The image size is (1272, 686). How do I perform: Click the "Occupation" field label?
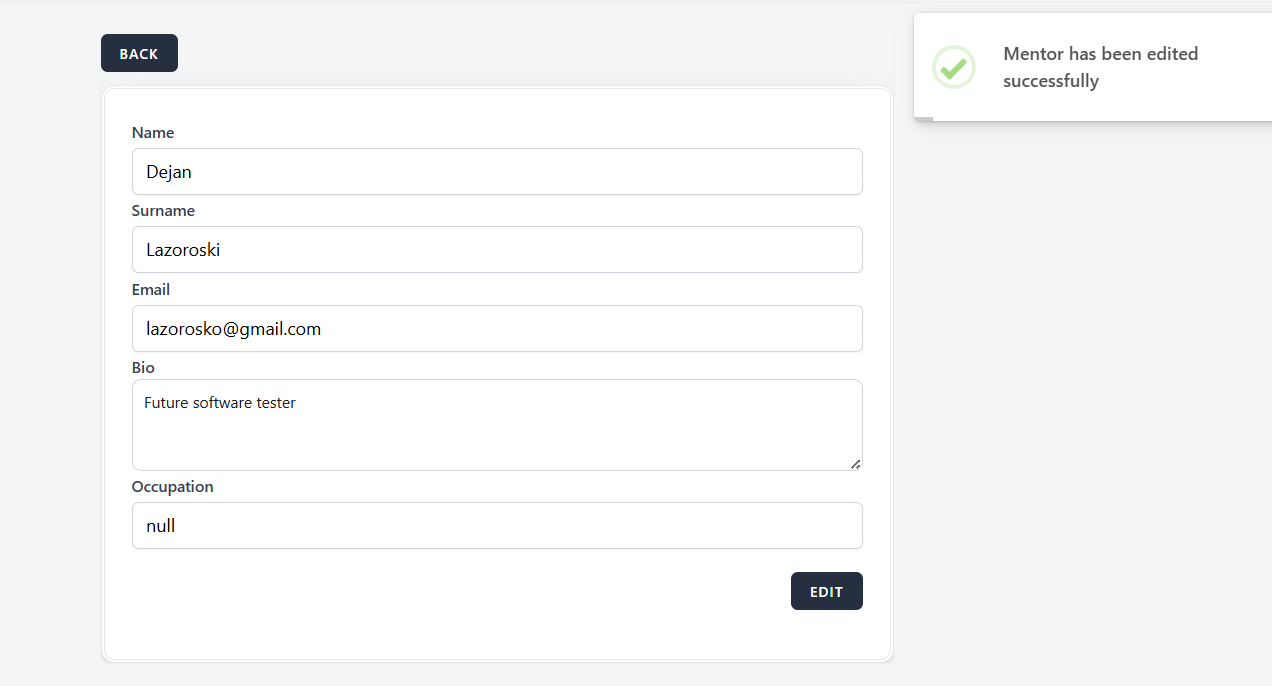[172, 487]
